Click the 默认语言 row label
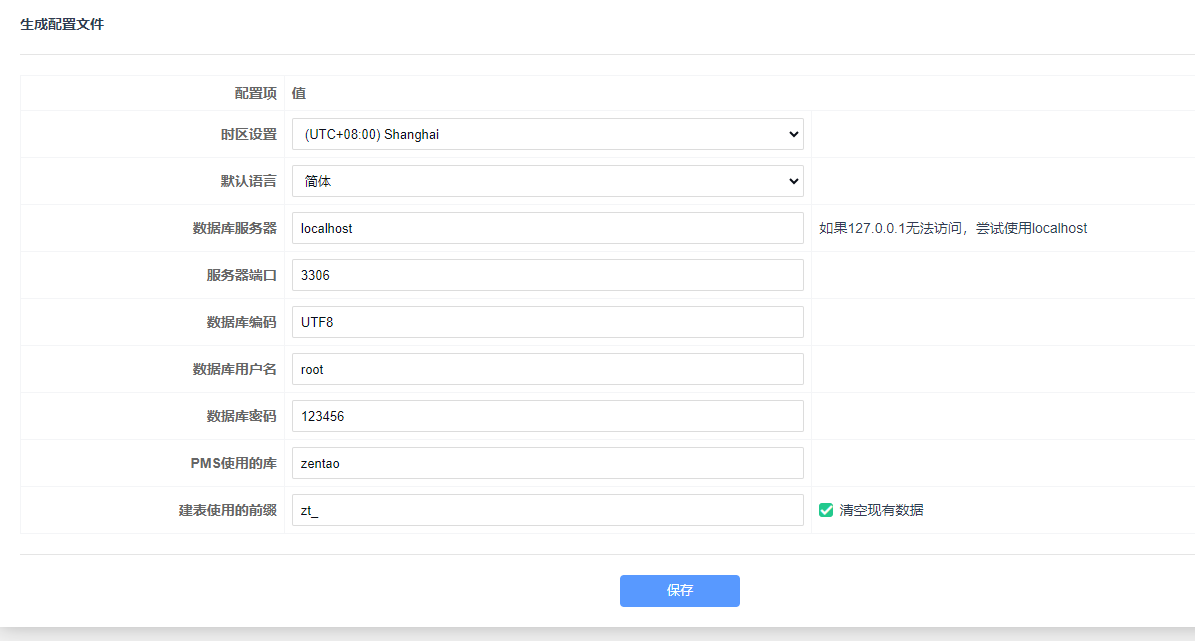Screen dimensions: 1195x641 click(248, 181)
